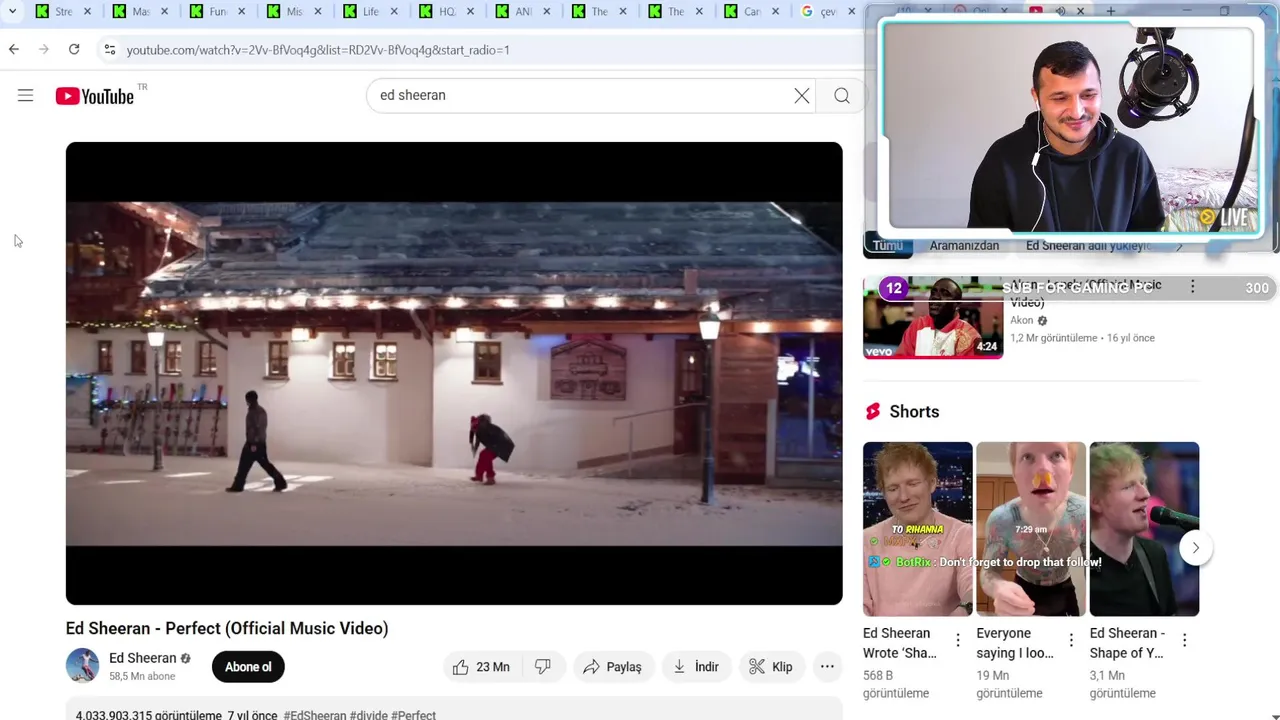The width and height of the screenshot is (1280, 720).
Task: Subscribe with the "Abone ol" button
Action: 248,667
